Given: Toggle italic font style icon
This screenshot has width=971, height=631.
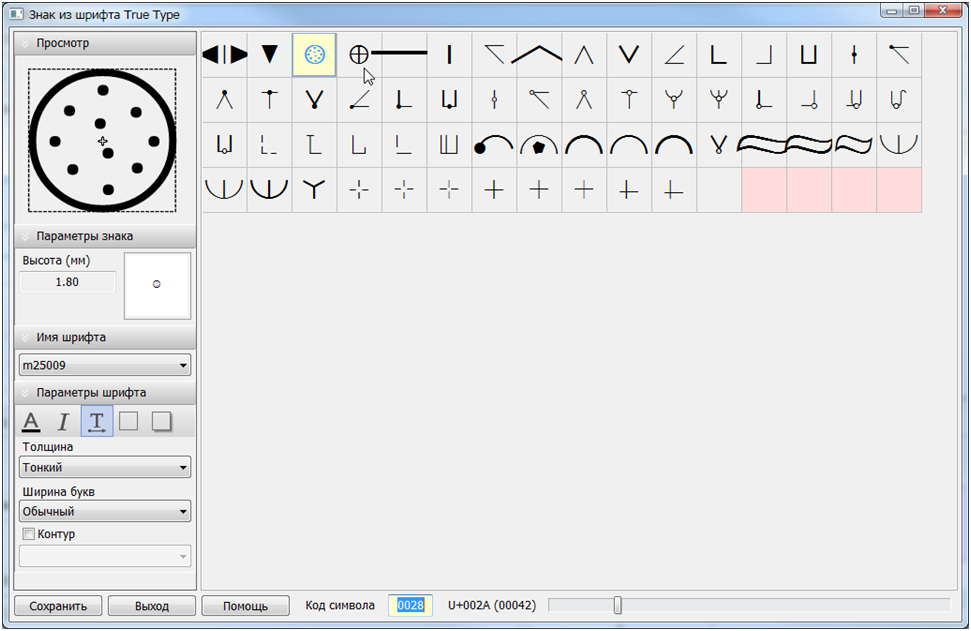Looking at the screenshot, I should point(64,421).
